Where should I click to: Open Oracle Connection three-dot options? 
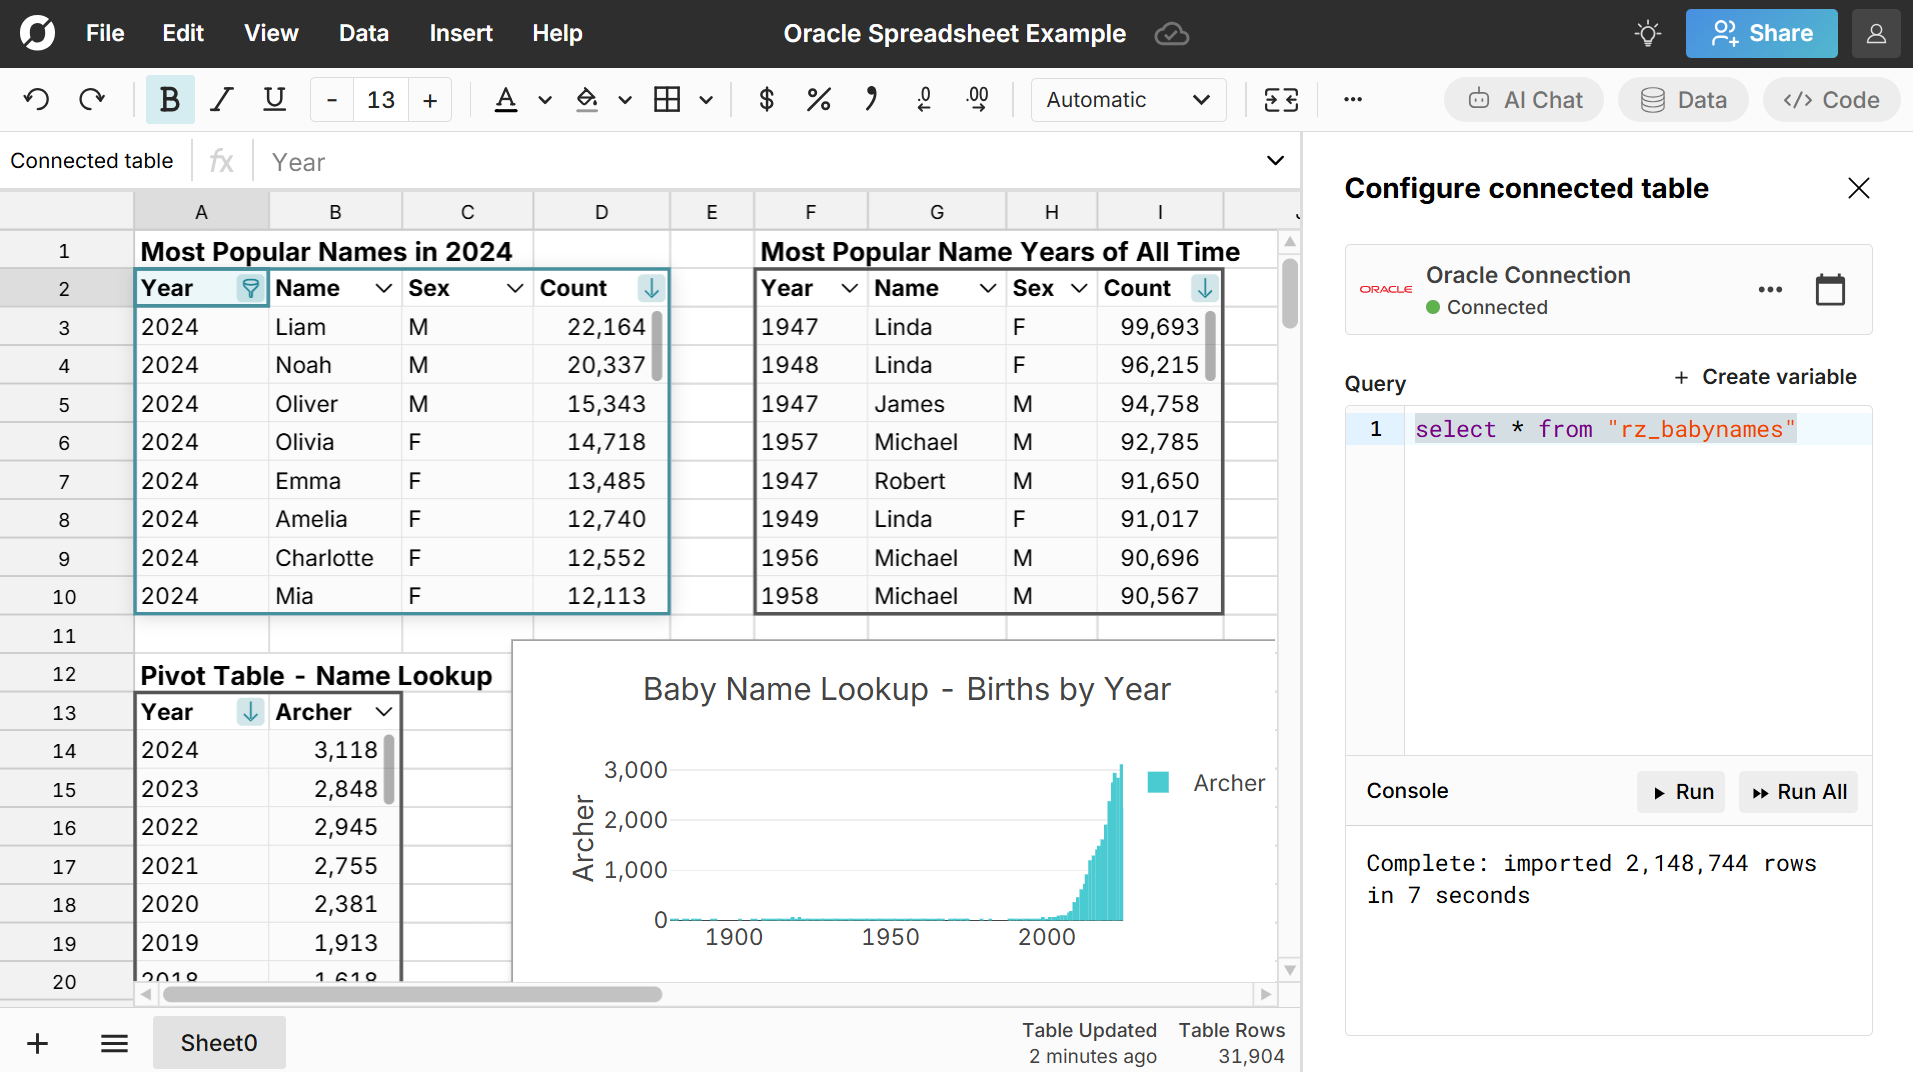[1770, 290]
